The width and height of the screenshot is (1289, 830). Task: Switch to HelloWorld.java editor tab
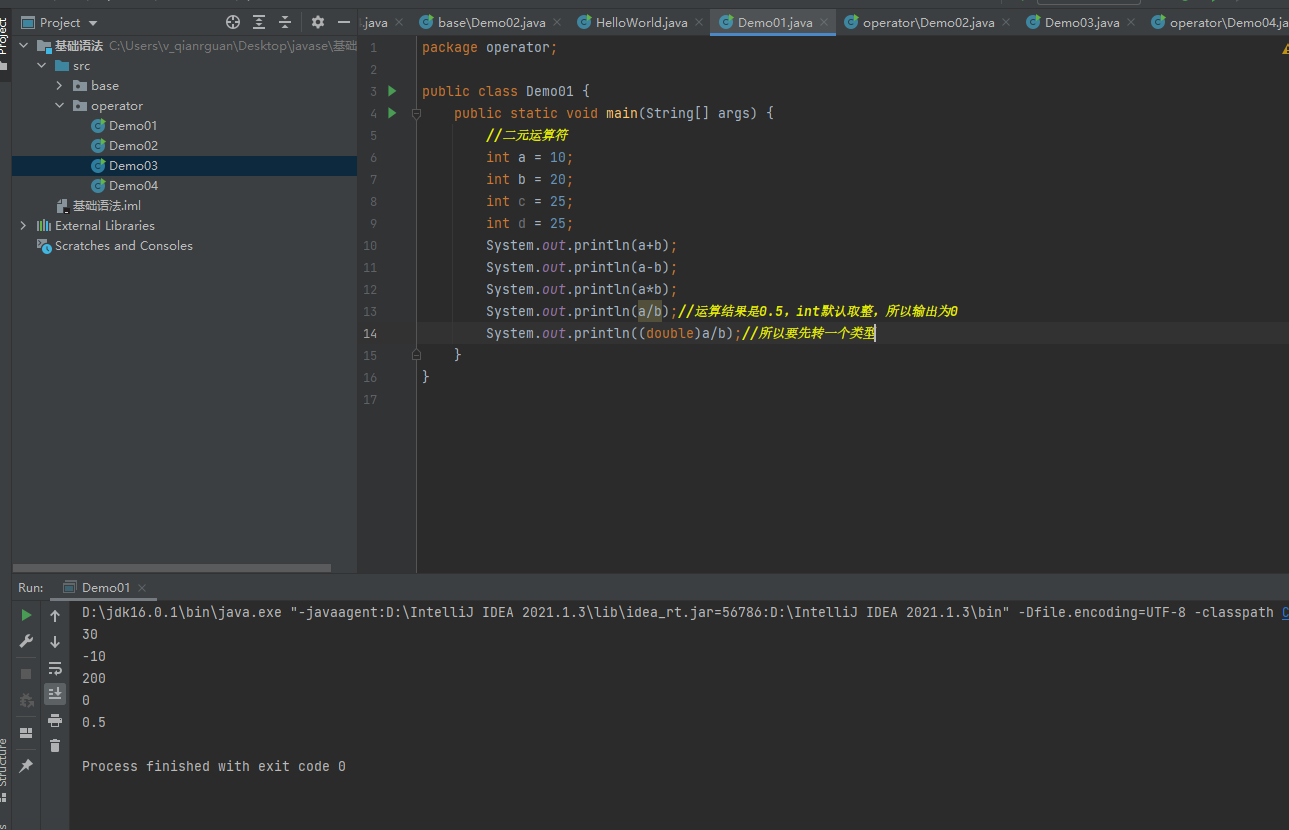pyautogui.click(x=641, y=22)
